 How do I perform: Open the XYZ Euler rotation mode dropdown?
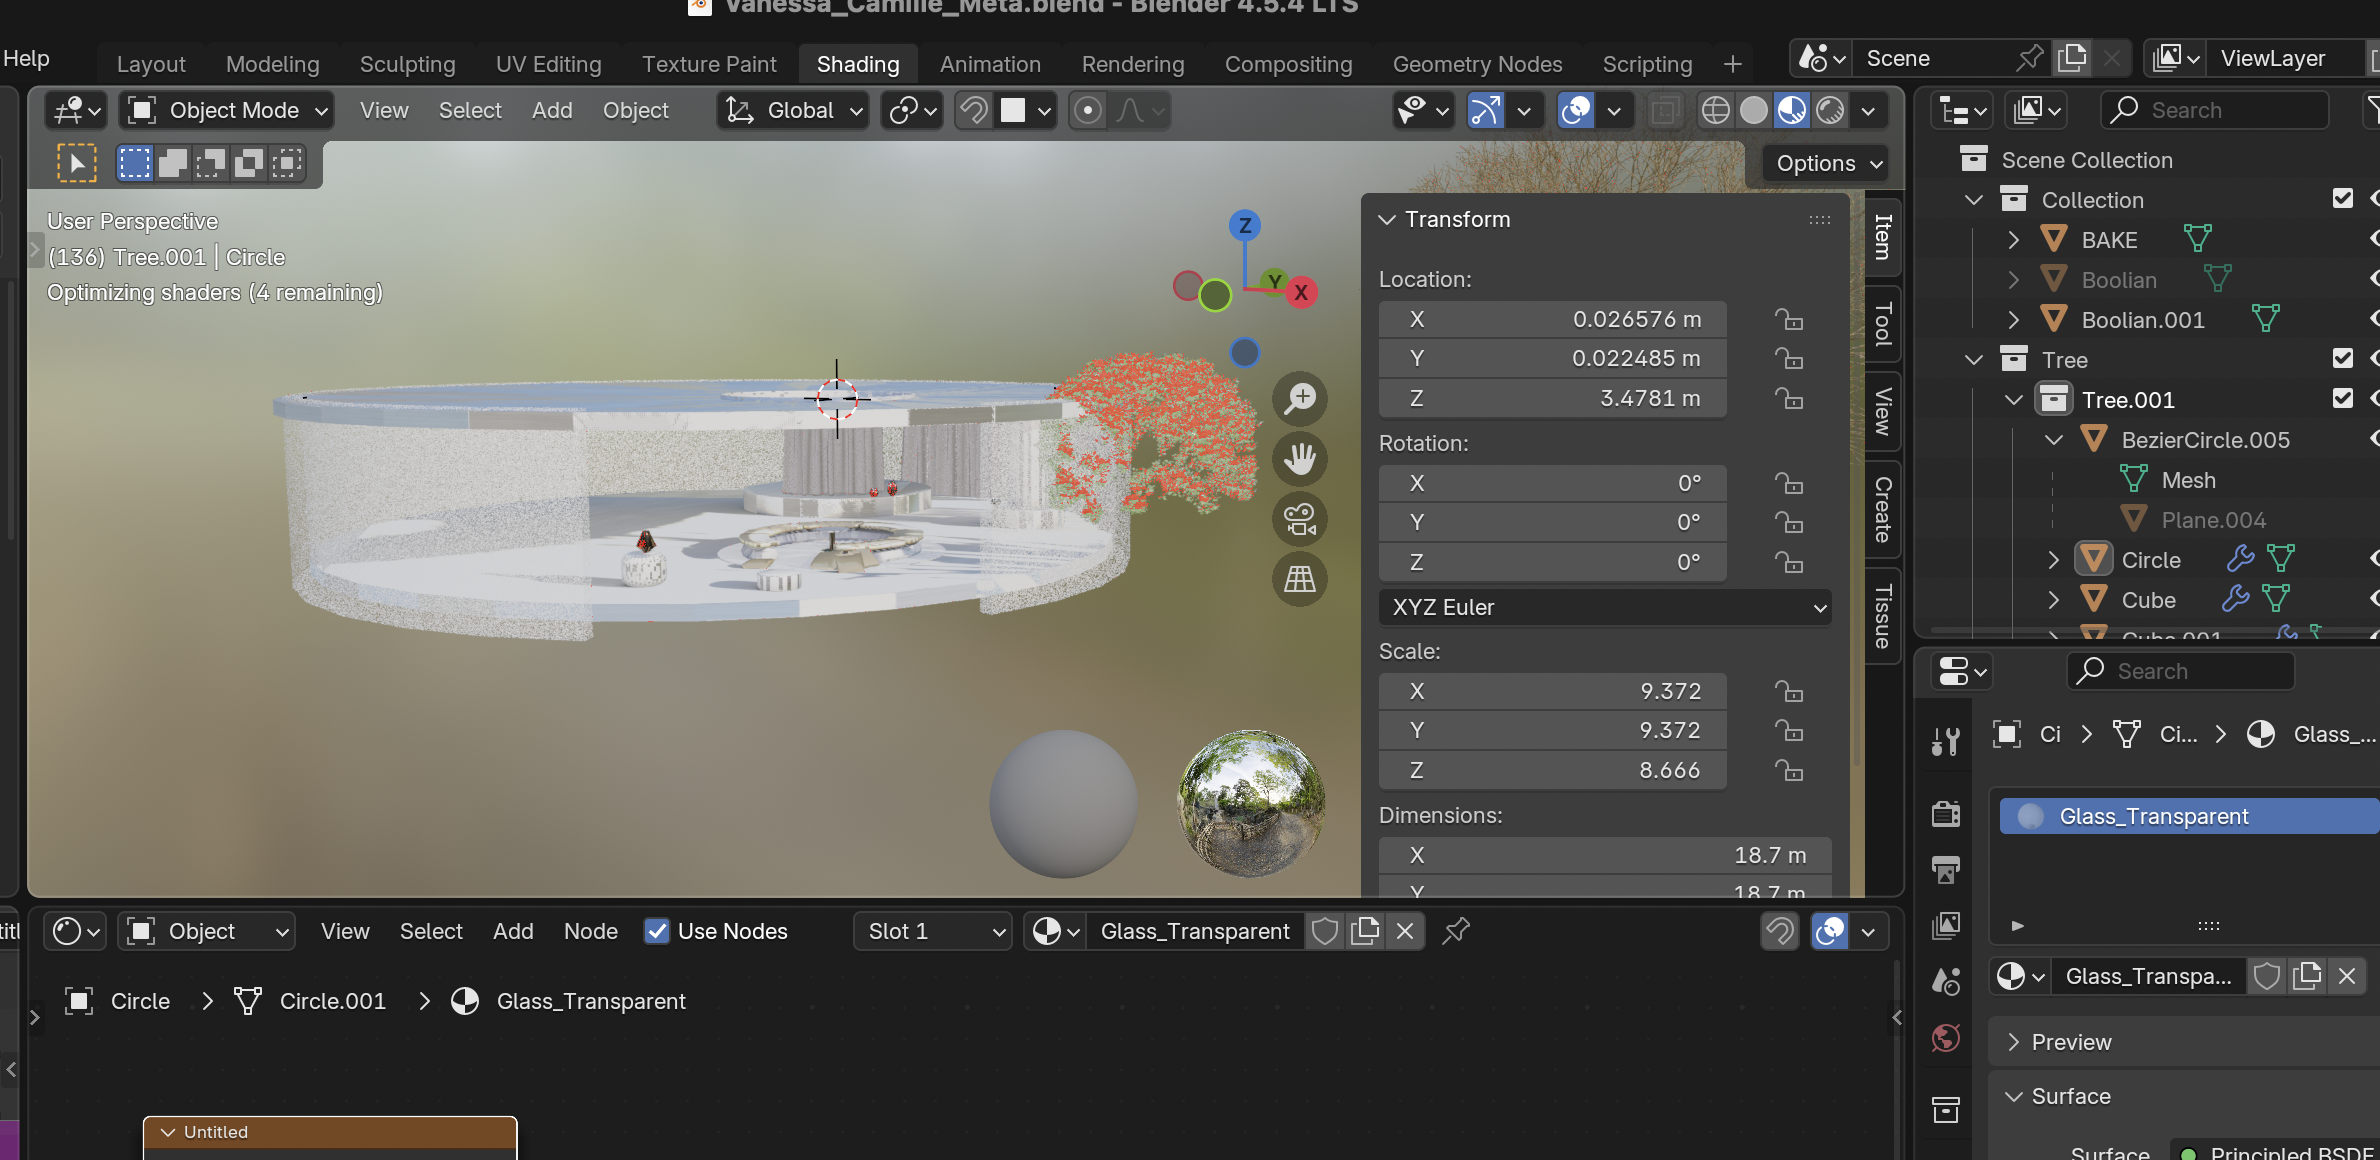pyautogui.click(x=1604, y=607)
